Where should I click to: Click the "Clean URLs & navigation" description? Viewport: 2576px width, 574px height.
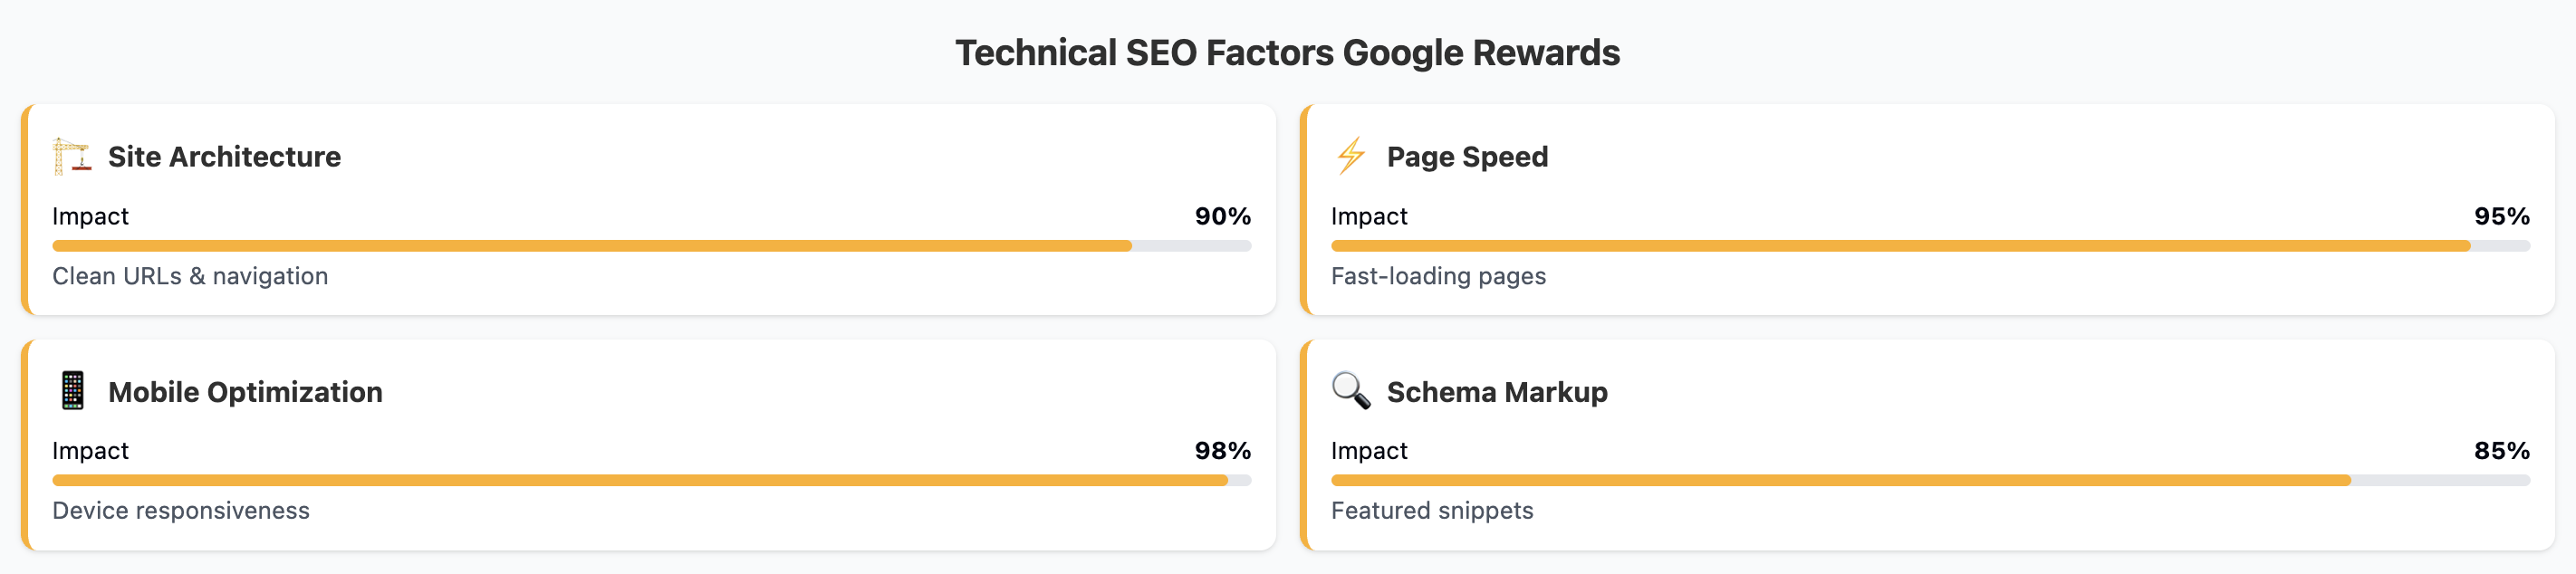190,276
